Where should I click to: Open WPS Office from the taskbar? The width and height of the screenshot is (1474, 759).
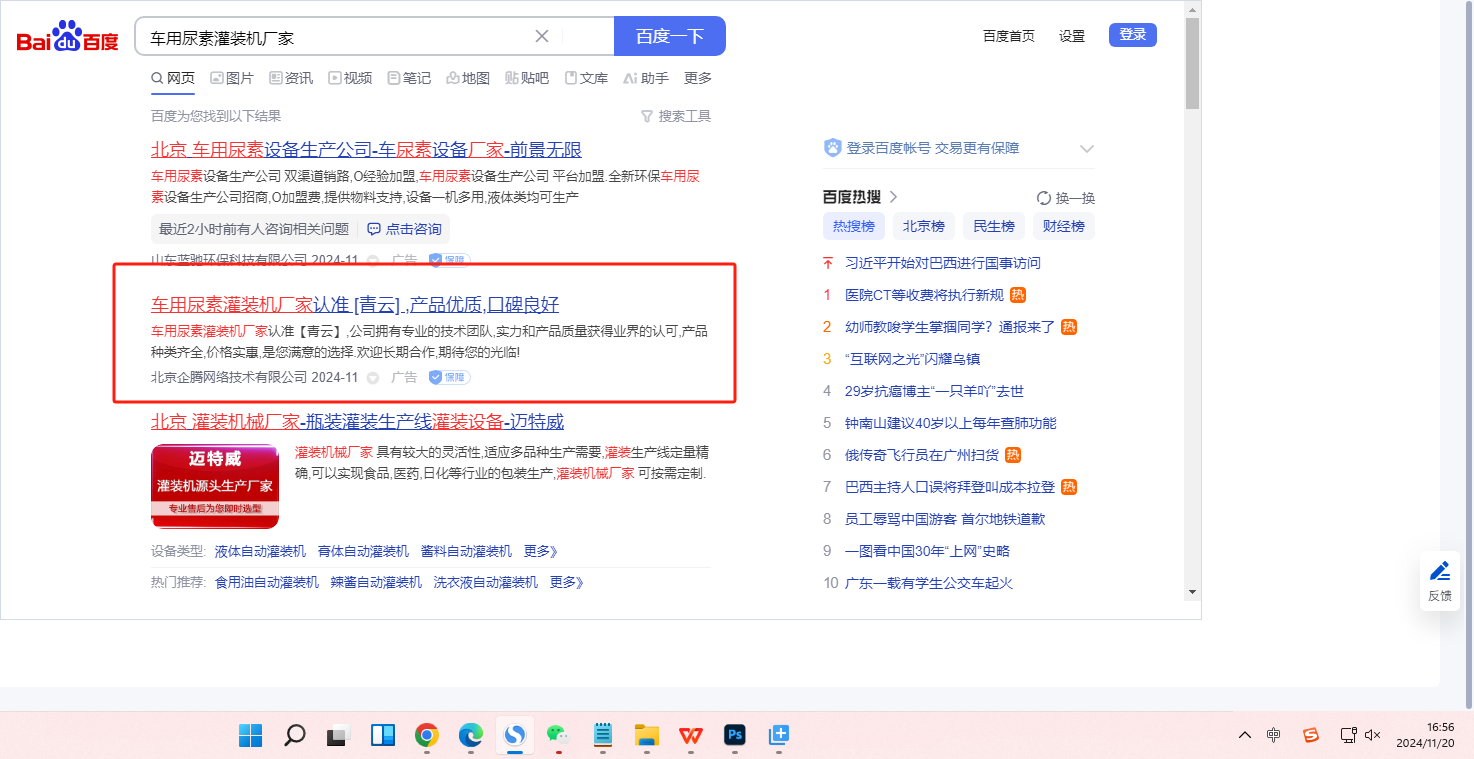point(690,736)
